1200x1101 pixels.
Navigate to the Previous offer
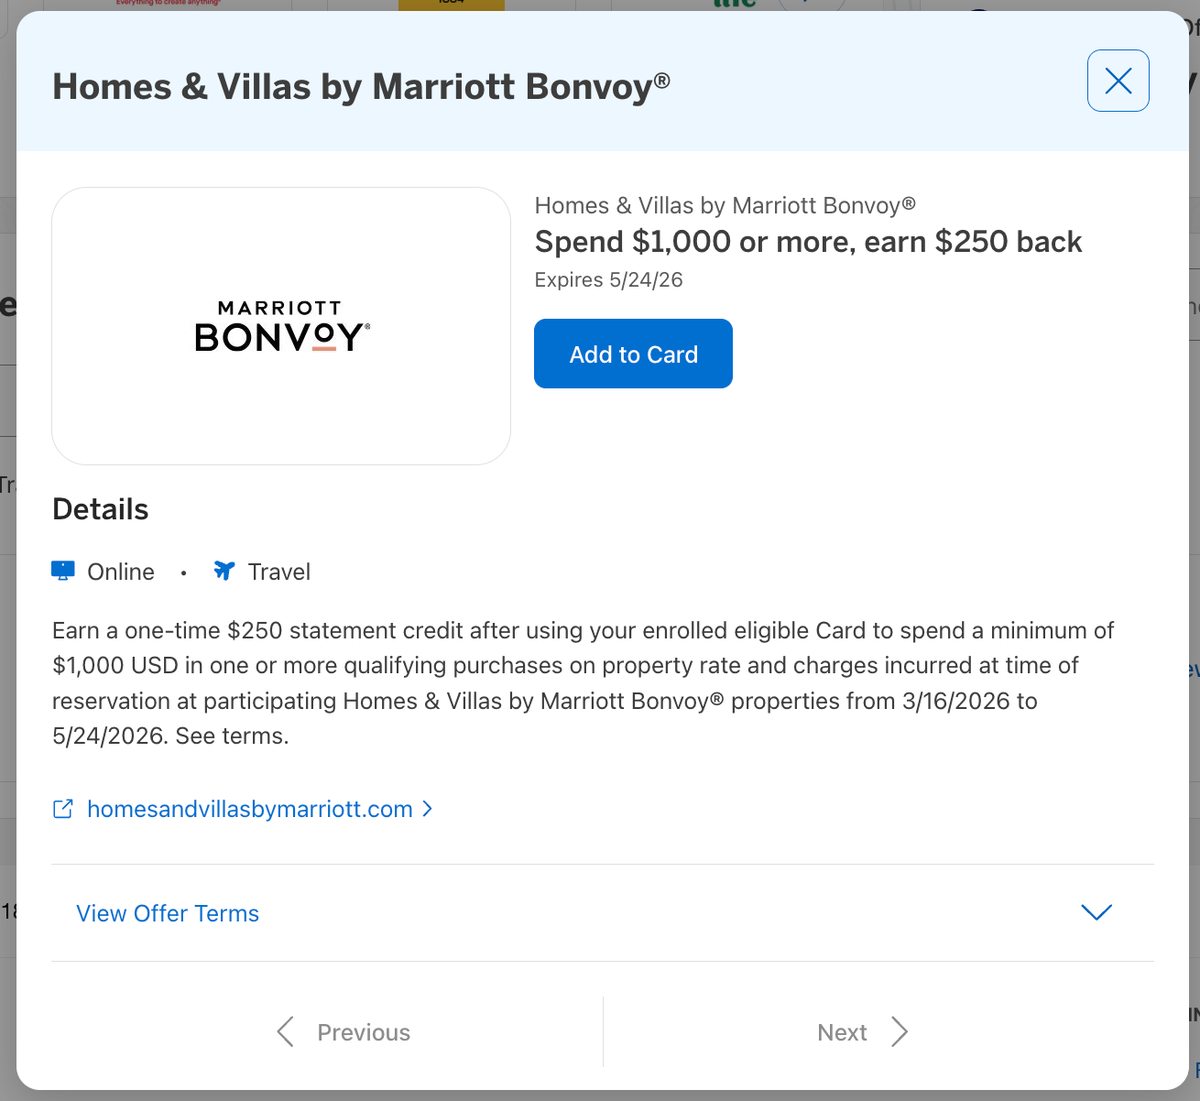(363, 1031)
